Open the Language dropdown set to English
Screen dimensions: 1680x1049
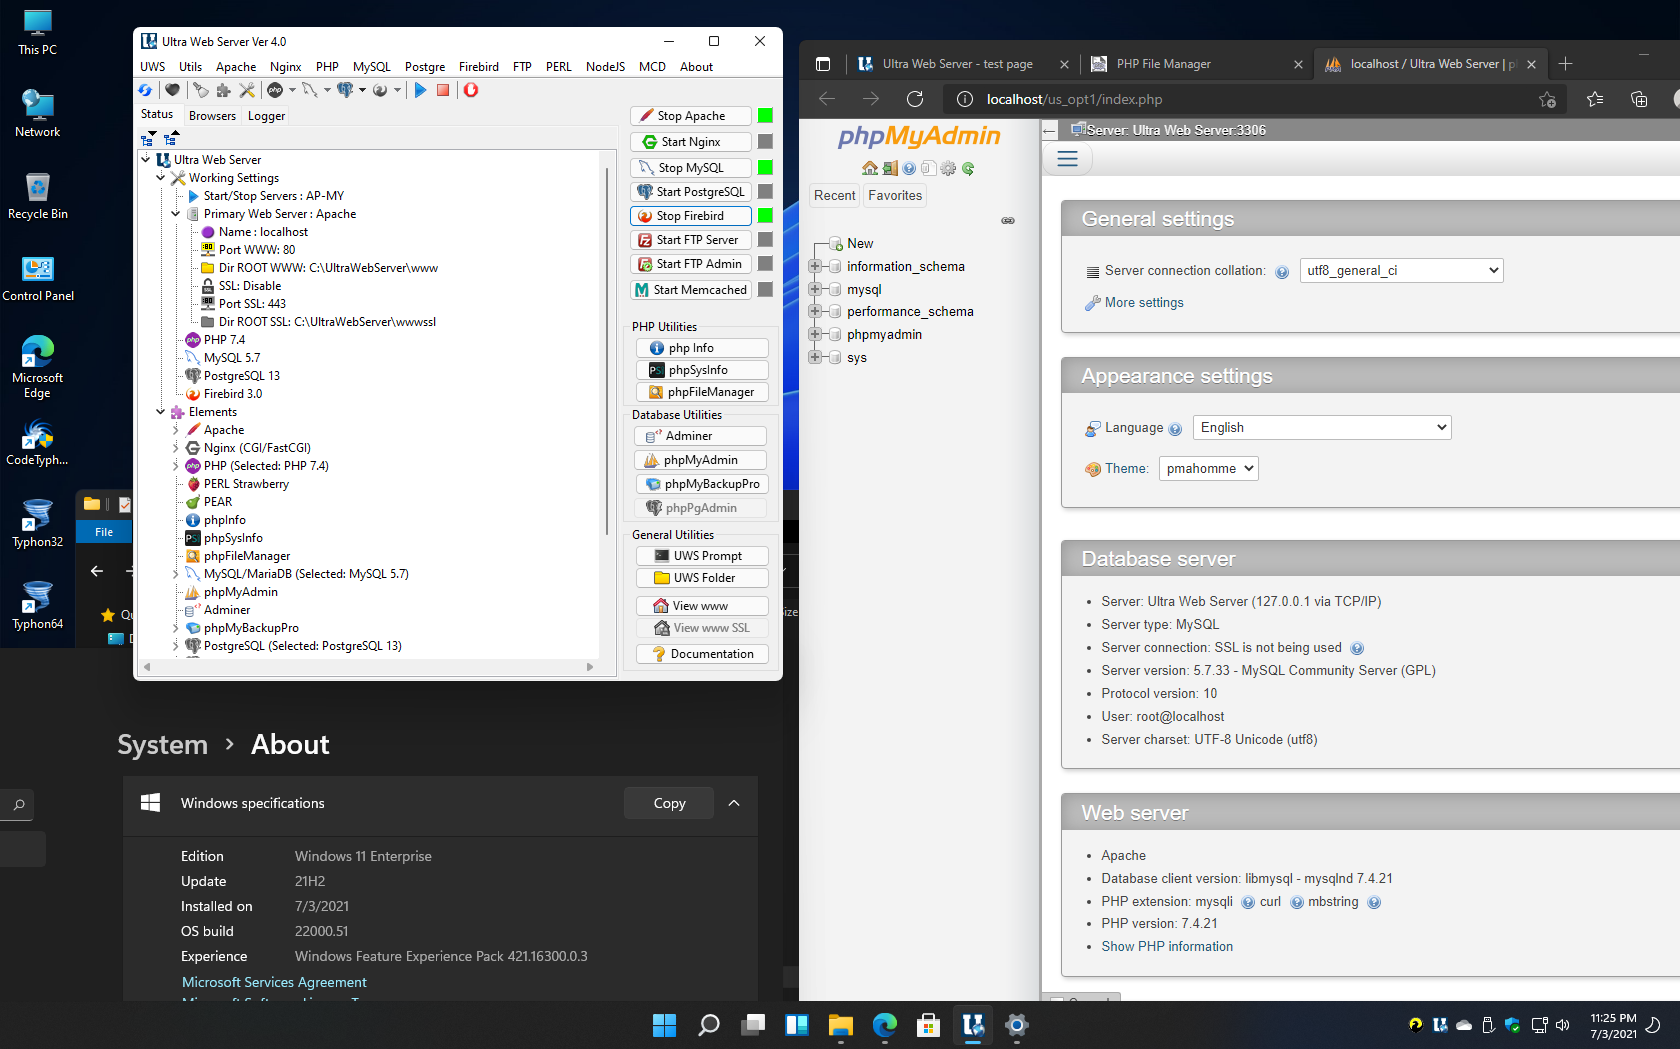point(1322,427)
